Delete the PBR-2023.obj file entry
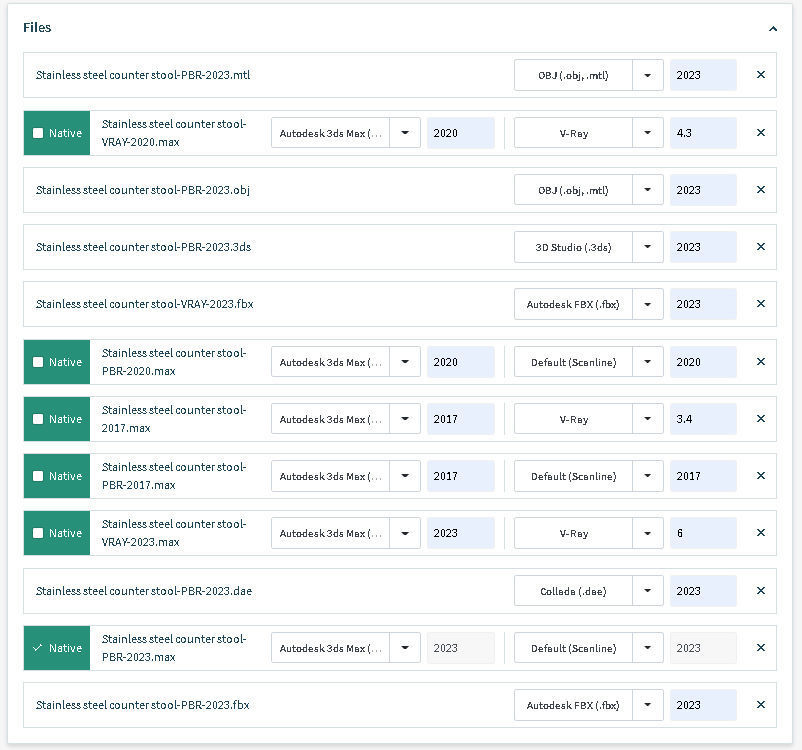This screenshot has width=802, height=750. (x=760, y=190)
